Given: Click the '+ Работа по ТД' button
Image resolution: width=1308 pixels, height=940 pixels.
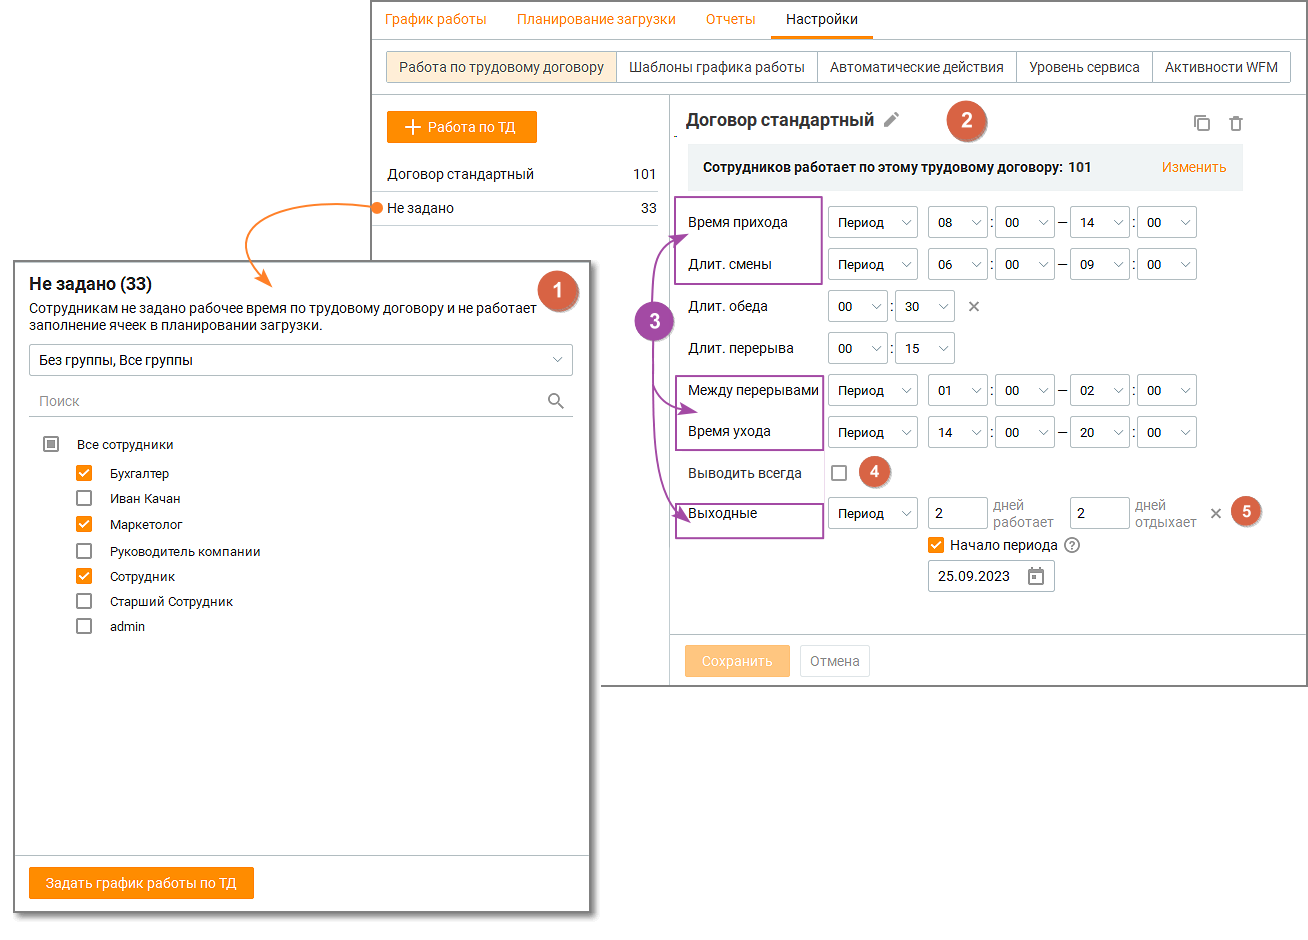Looking at the screenshot, I should (x=462, y=127).
